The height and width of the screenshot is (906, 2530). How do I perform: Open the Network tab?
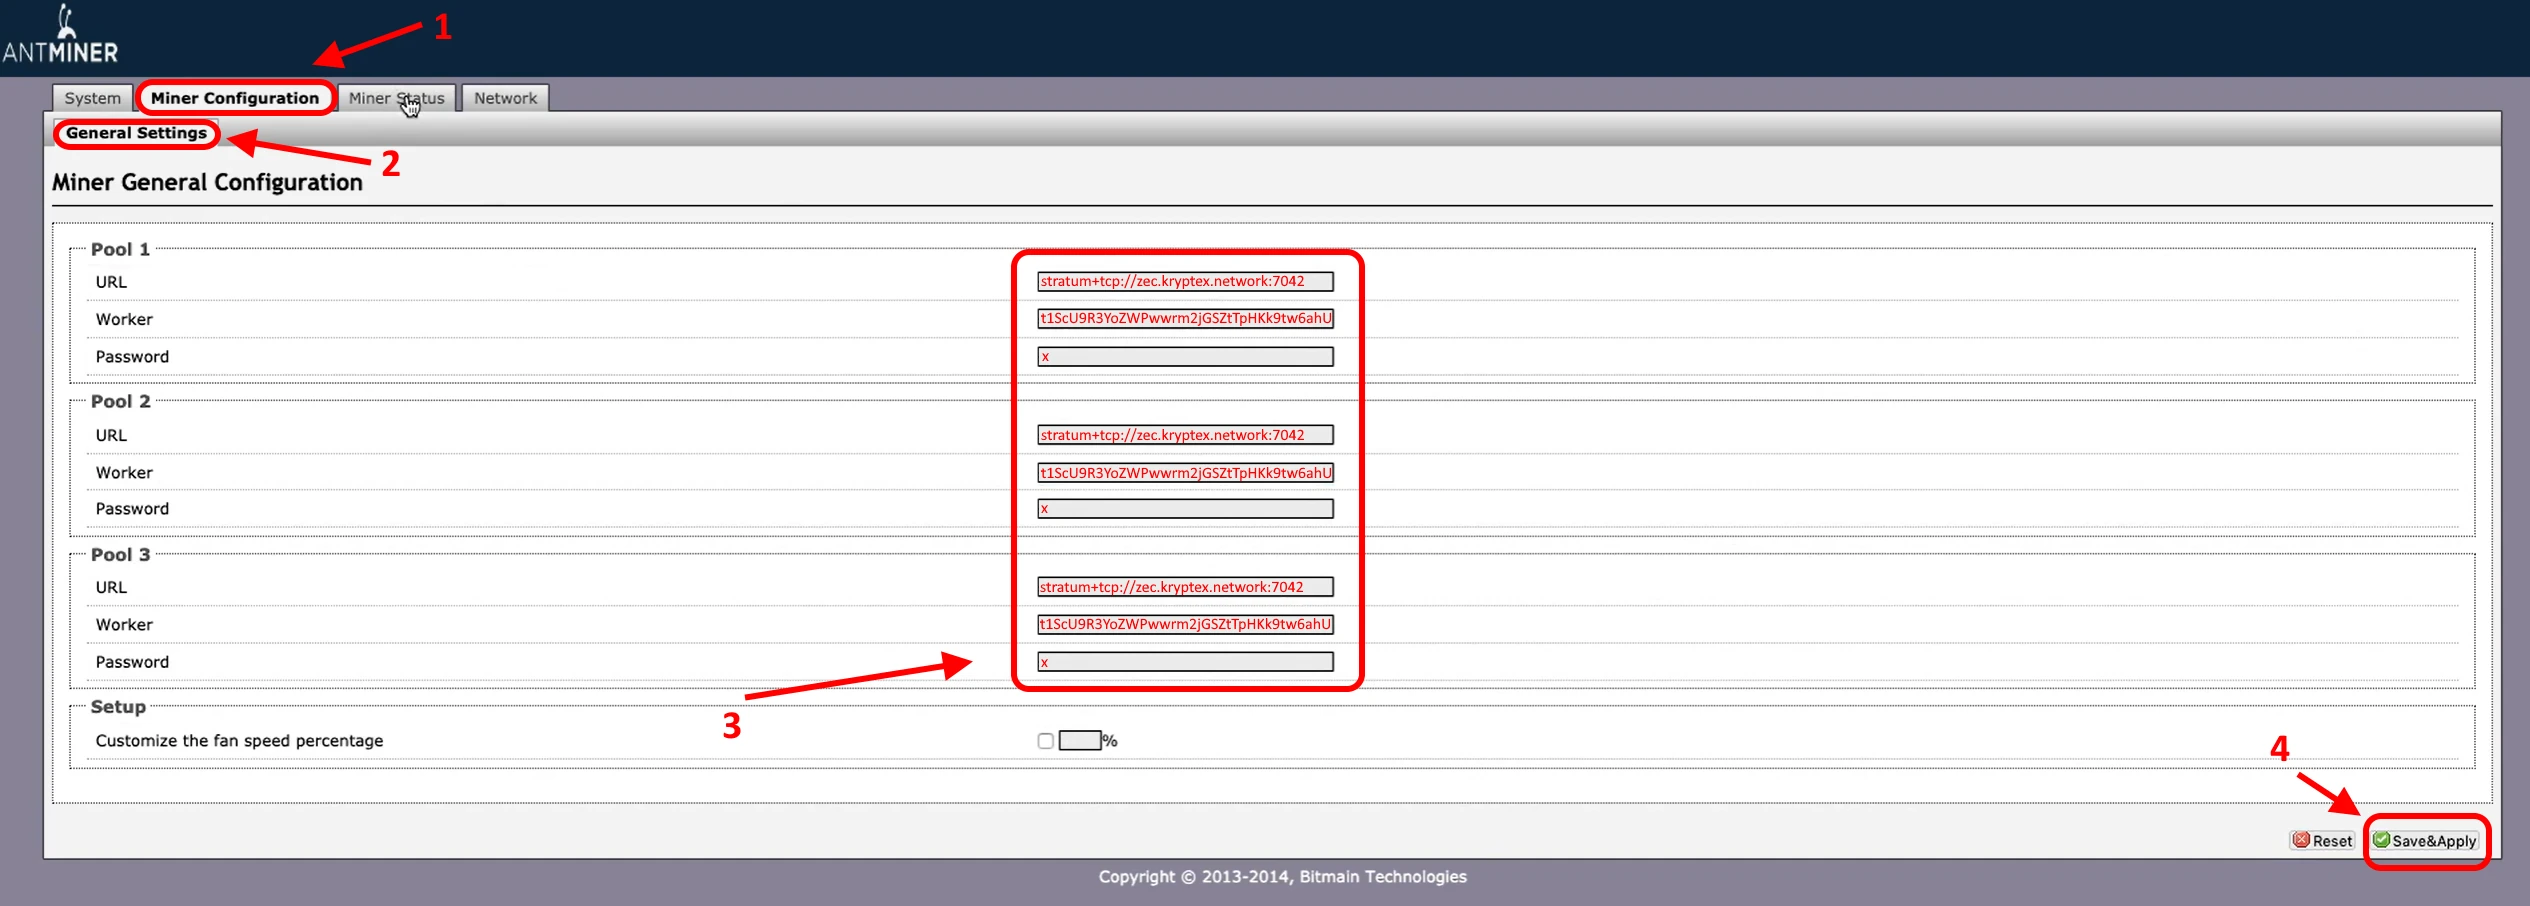505,98
